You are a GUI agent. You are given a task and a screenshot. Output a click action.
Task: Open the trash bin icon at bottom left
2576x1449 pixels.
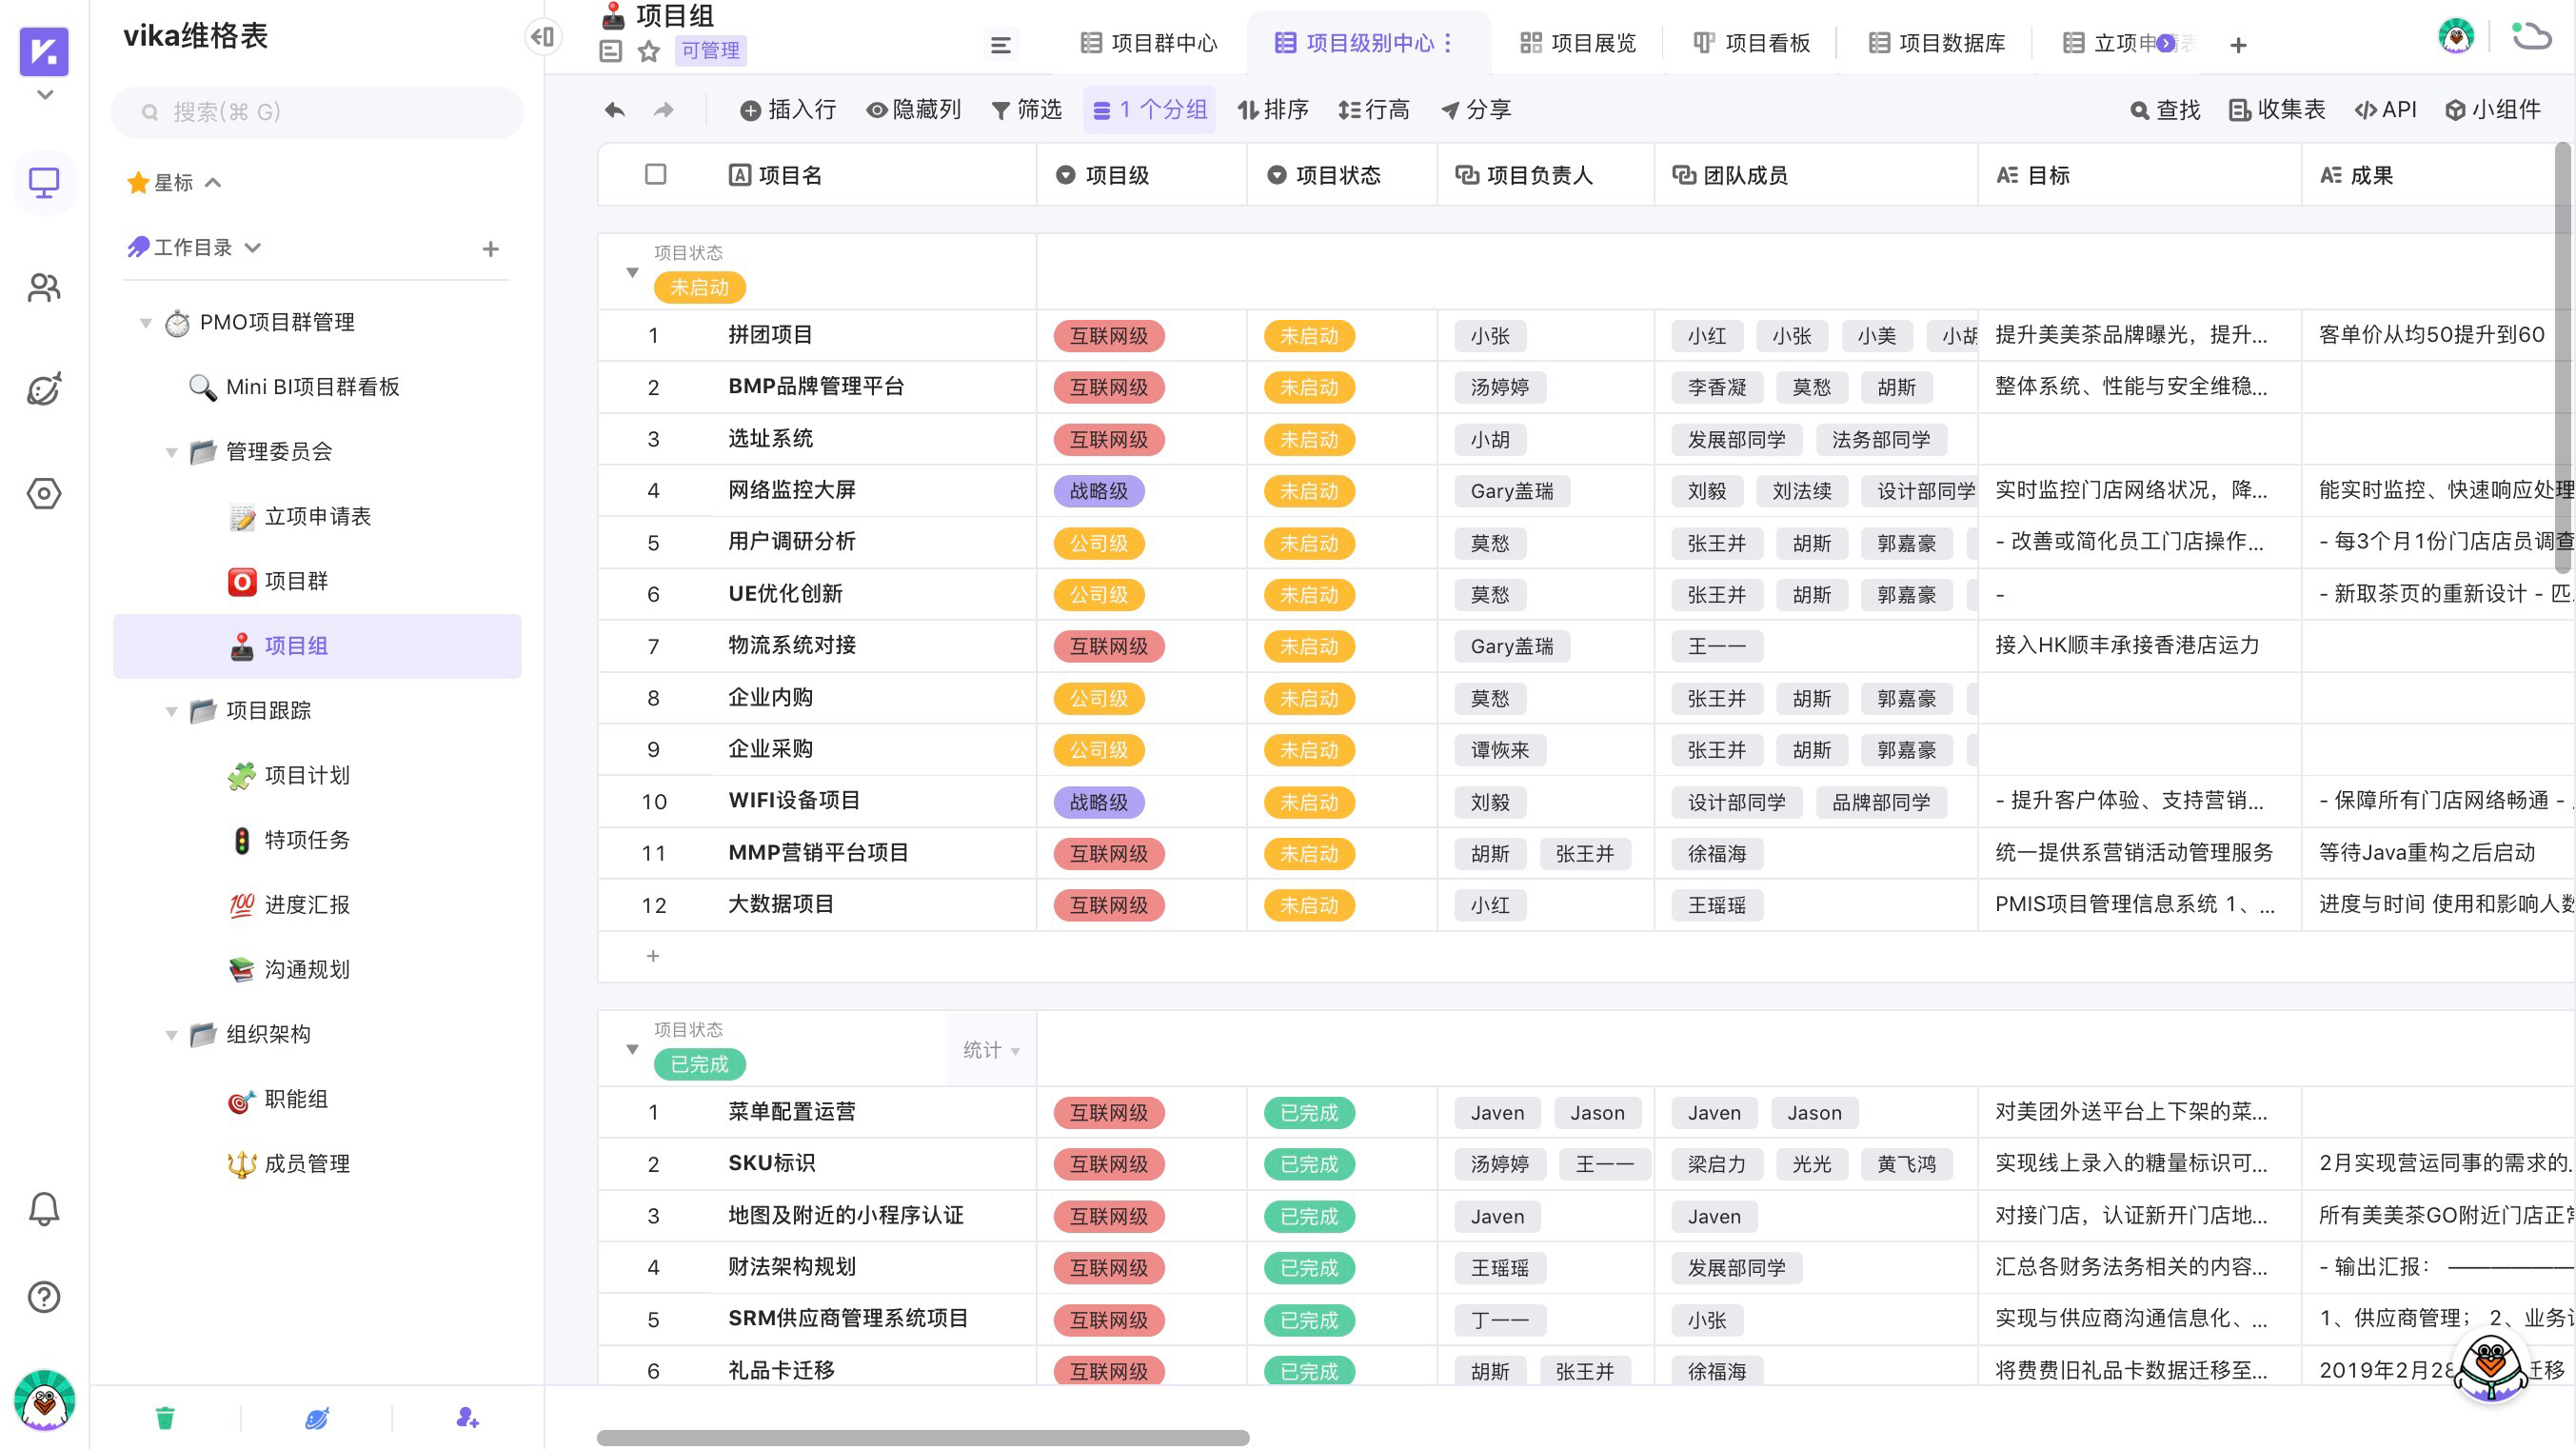165,1417
